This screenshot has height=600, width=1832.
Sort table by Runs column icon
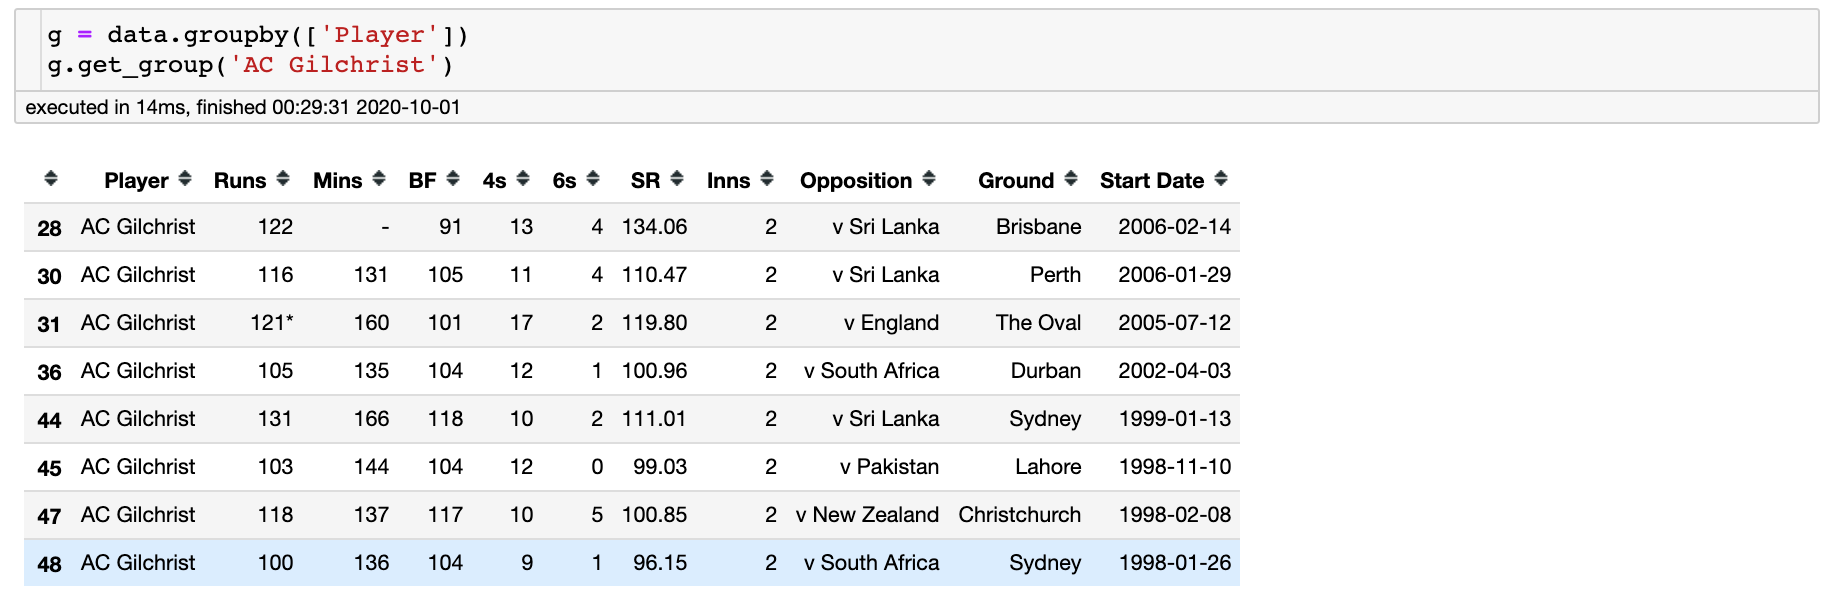click(283, 179)
